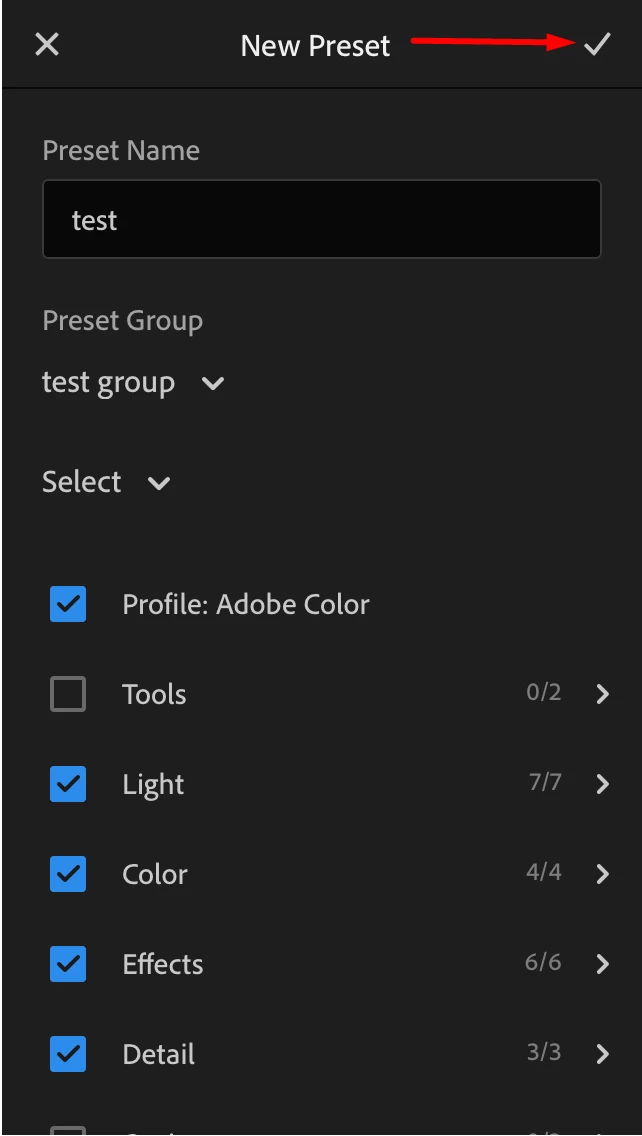Image resolution: width=642 pixels, height=1136 pixels.
Task: Expand the Effects settings chevron
Action: pos(602,964)
